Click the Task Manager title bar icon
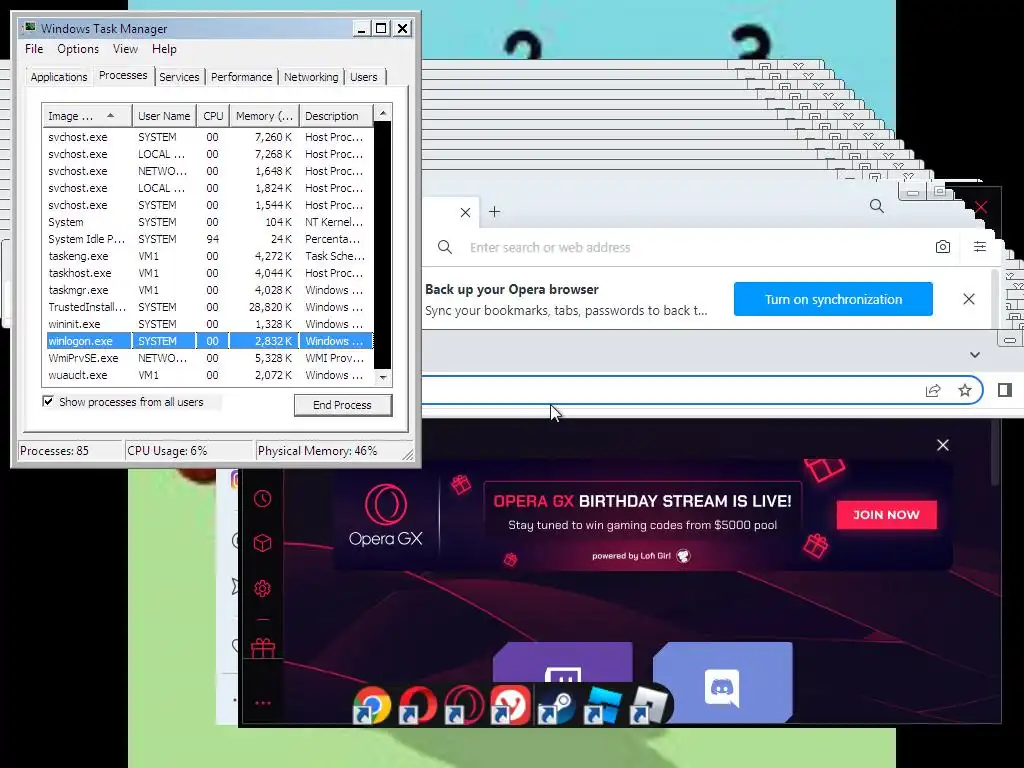This screenshot has width=1024, height=768. tap(29, 28)
